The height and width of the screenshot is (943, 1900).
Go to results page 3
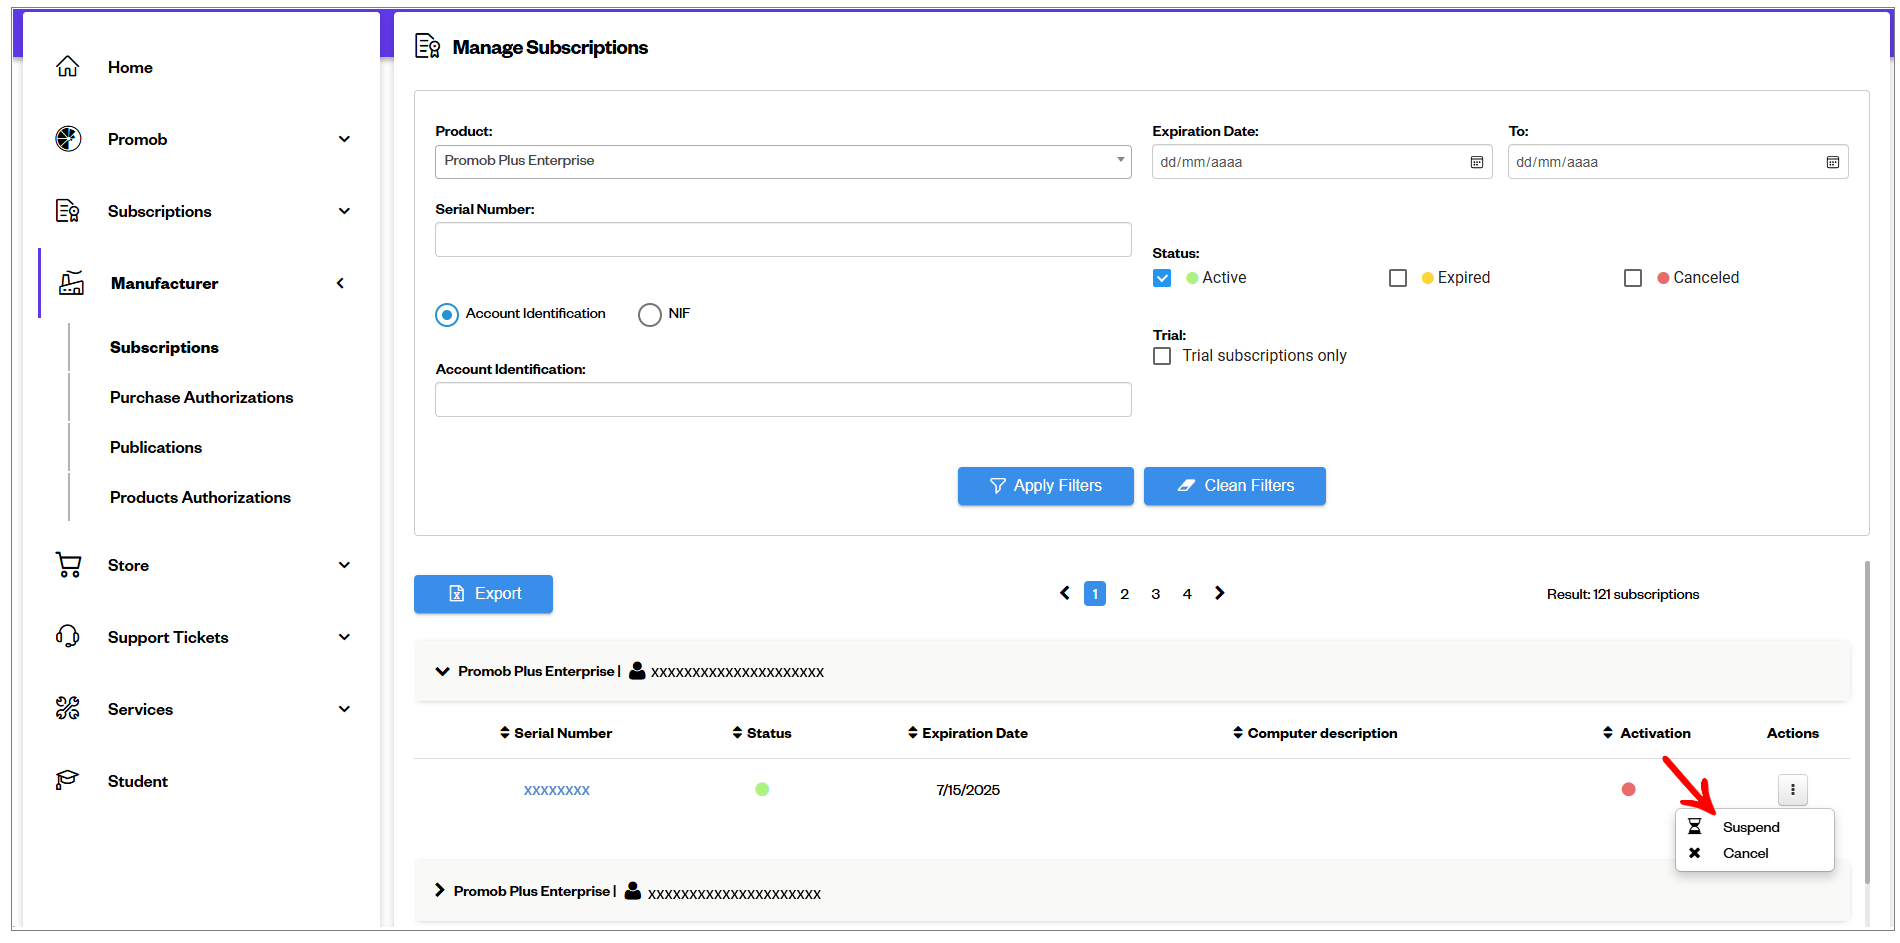click(1156, 594)
